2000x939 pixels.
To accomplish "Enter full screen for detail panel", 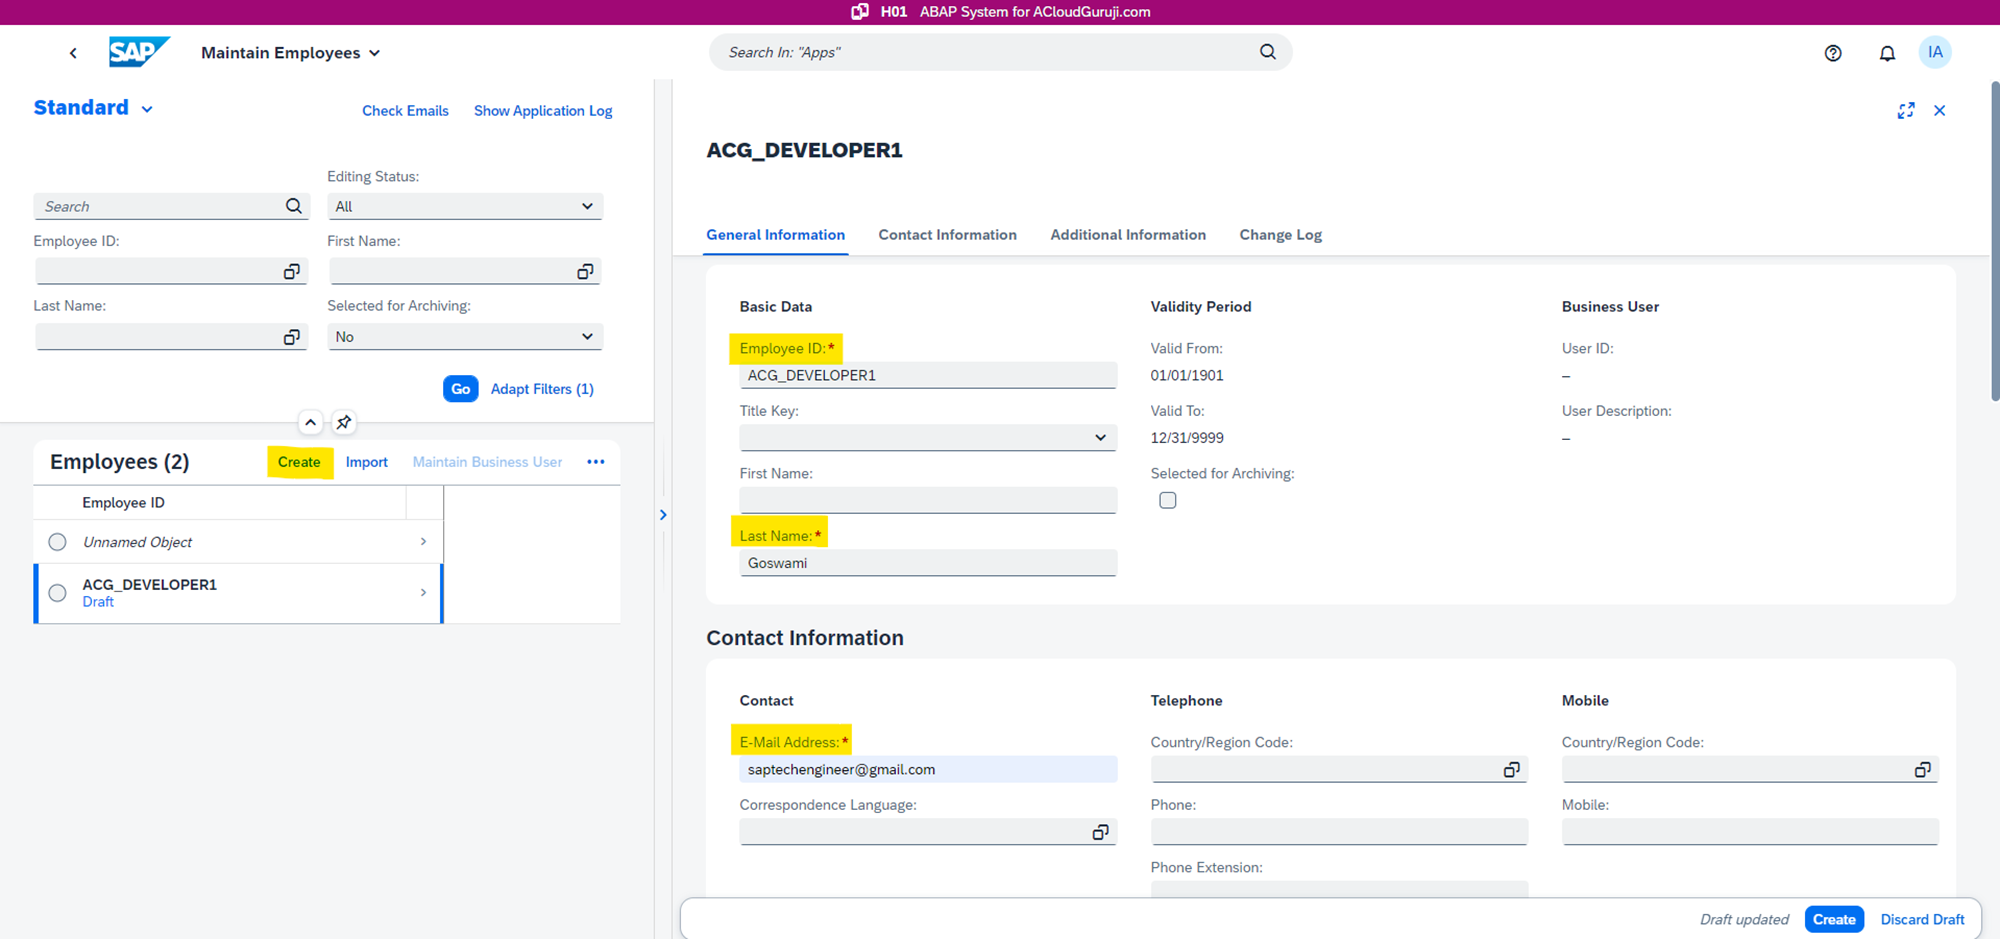I will pyautogui.click(x=1905, y=111).
